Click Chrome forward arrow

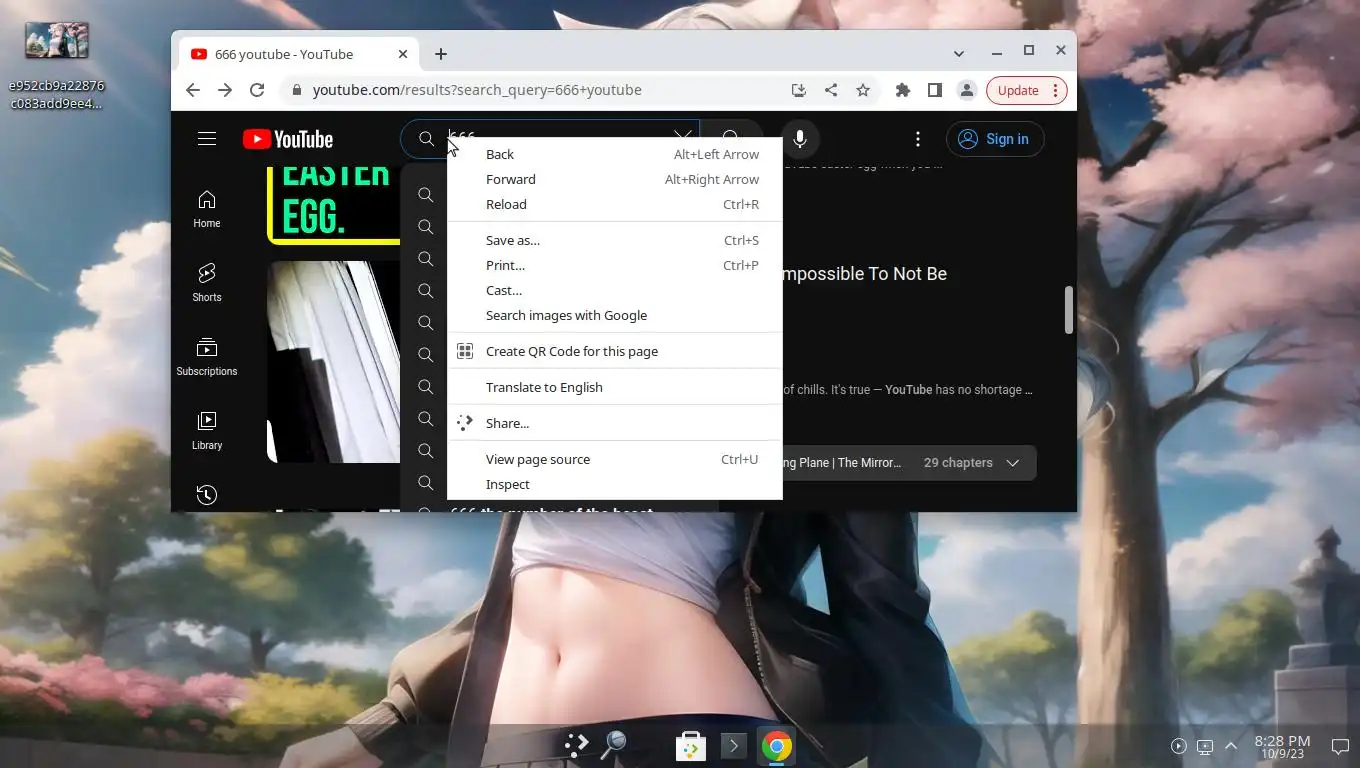click(225, 90)
